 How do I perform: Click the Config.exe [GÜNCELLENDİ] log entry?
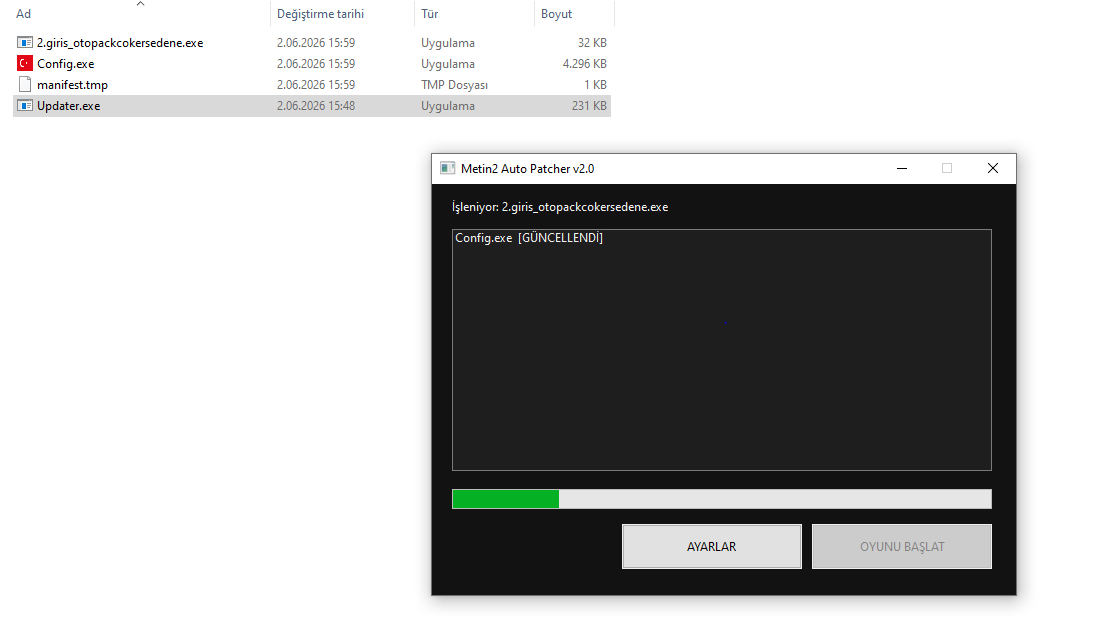529,238
